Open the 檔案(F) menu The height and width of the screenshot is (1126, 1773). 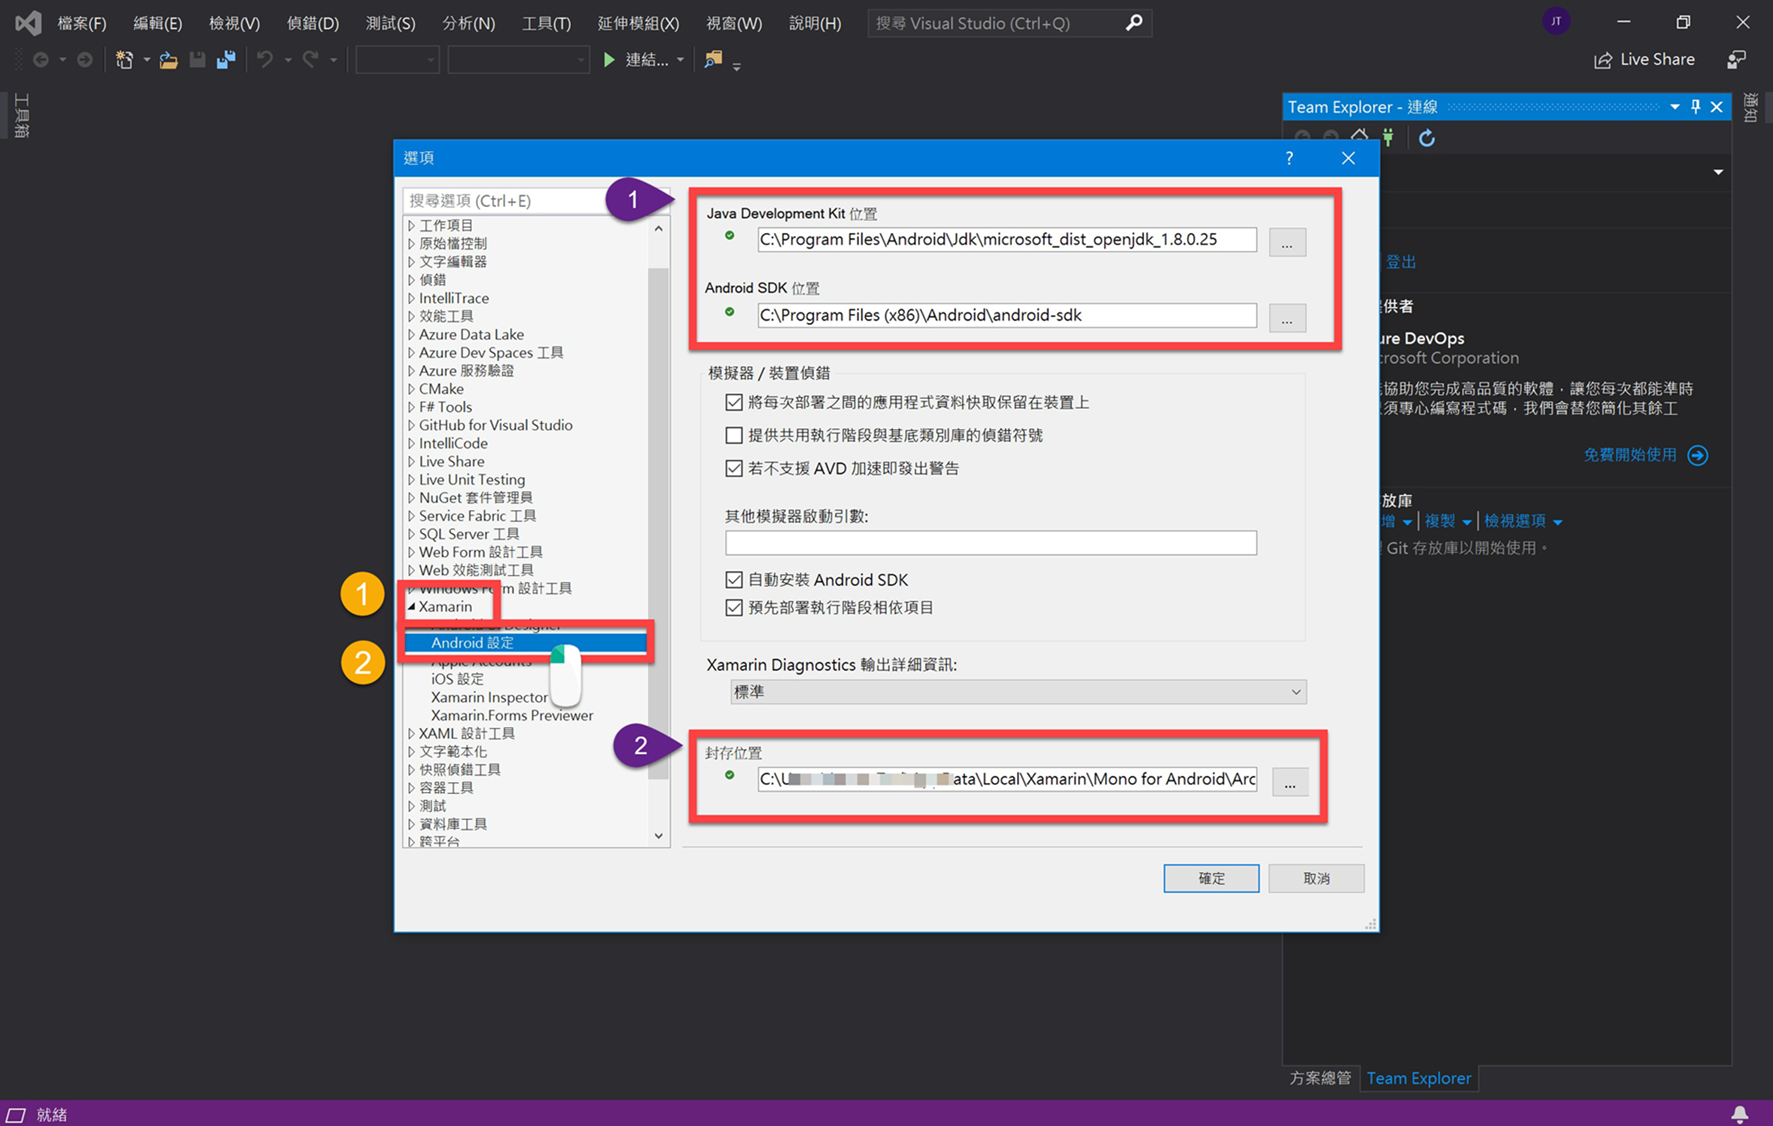pos(82,22)
